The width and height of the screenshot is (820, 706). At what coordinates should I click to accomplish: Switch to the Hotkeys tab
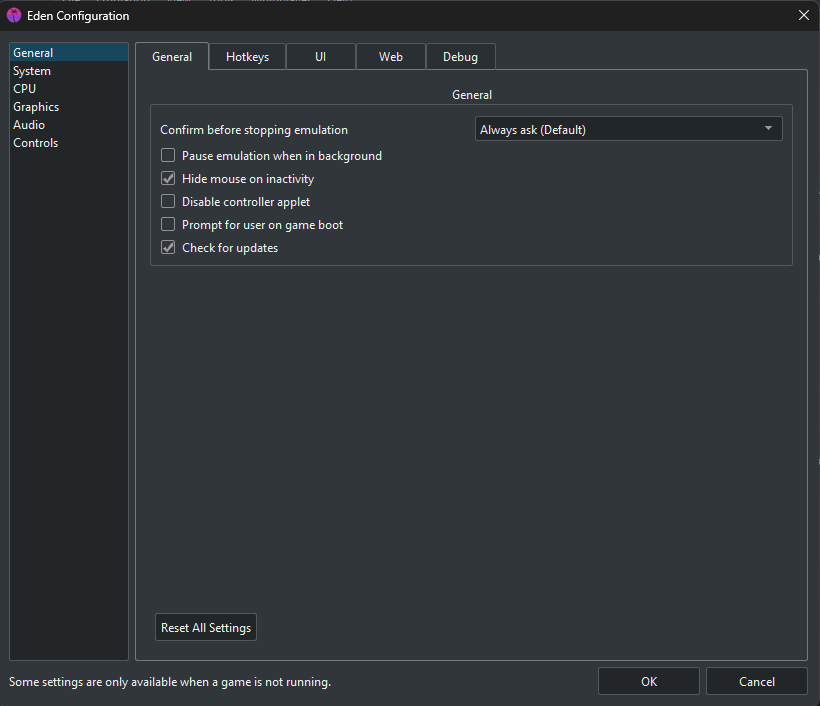pos(247,56)
